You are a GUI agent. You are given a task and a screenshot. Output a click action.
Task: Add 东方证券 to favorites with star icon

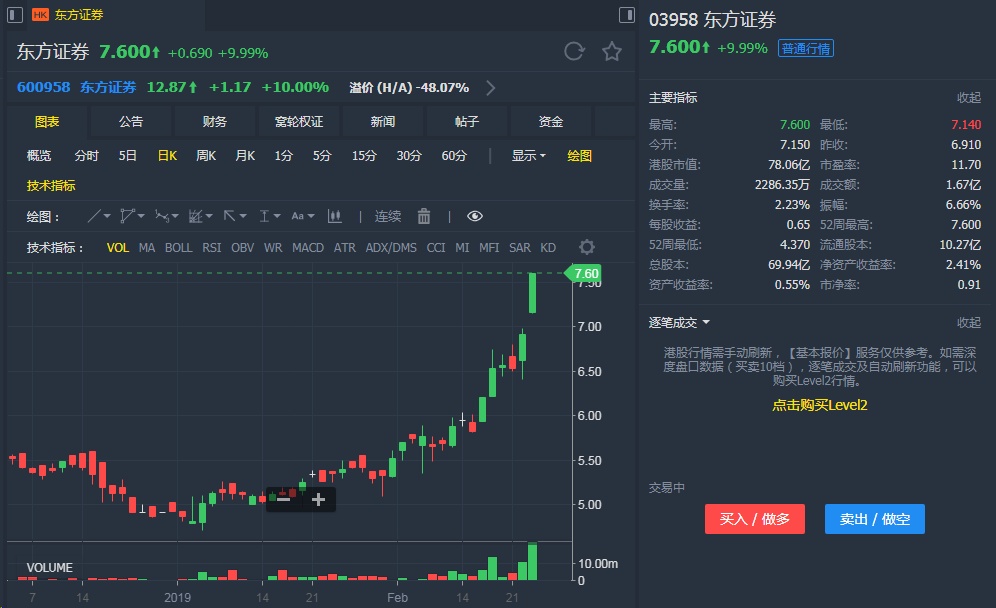pyautogui.click(x=612, y=51)
